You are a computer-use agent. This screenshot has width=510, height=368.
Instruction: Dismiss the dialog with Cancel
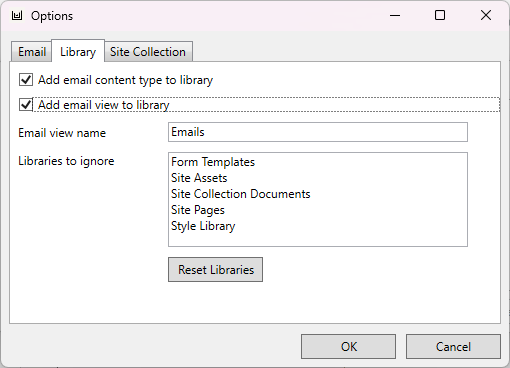[x=453, y=347]
